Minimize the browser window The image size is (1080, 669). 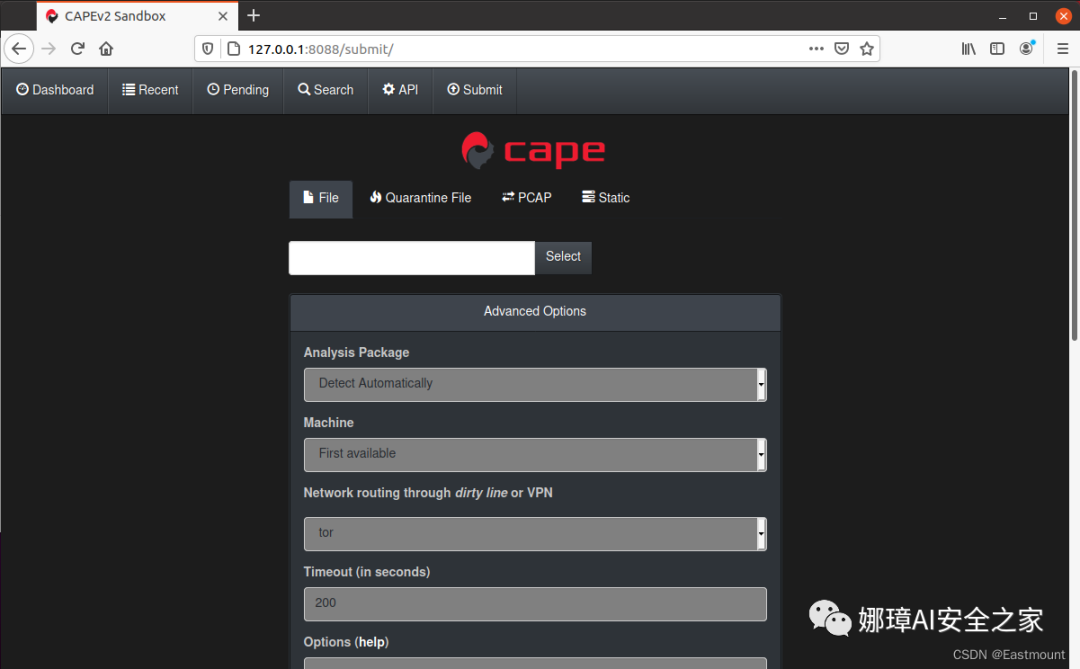[x=1003, y=16]
